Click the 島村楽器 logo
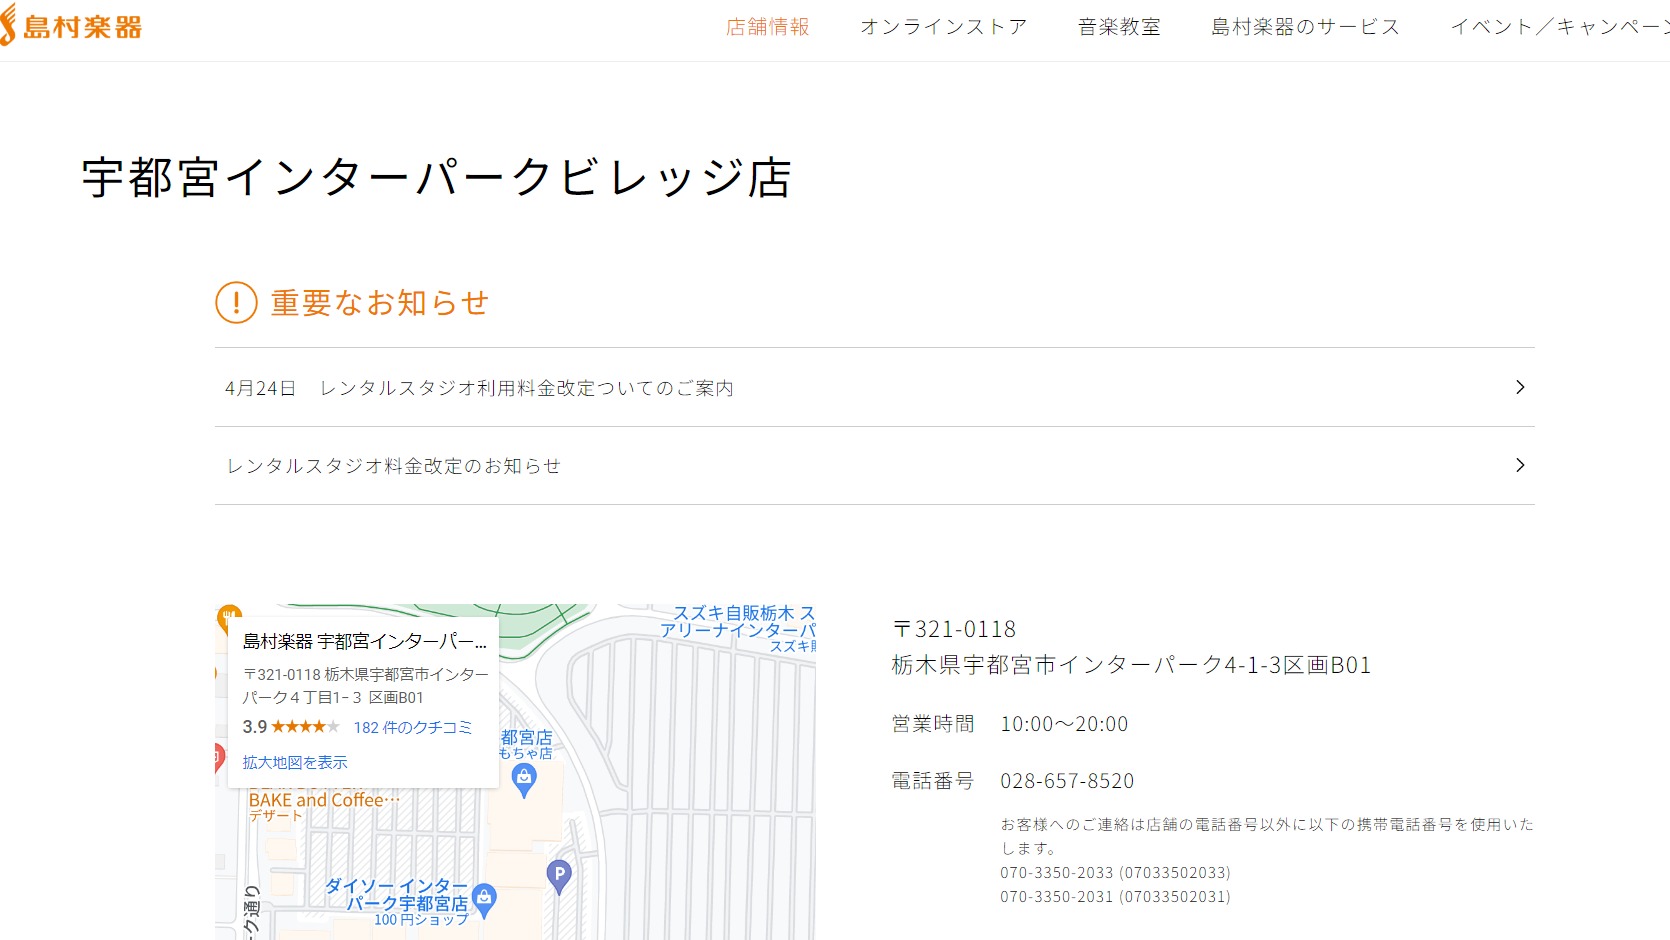Viewport: 1670px width, 940px height. (x=71, y=26)
